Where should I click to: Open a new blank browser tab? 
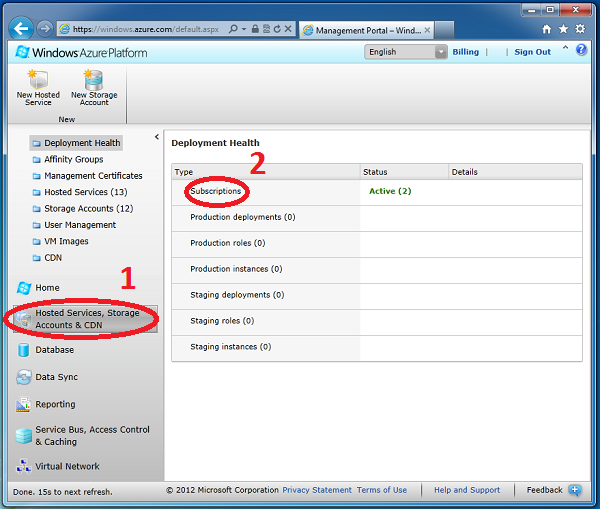click(444, 30)
